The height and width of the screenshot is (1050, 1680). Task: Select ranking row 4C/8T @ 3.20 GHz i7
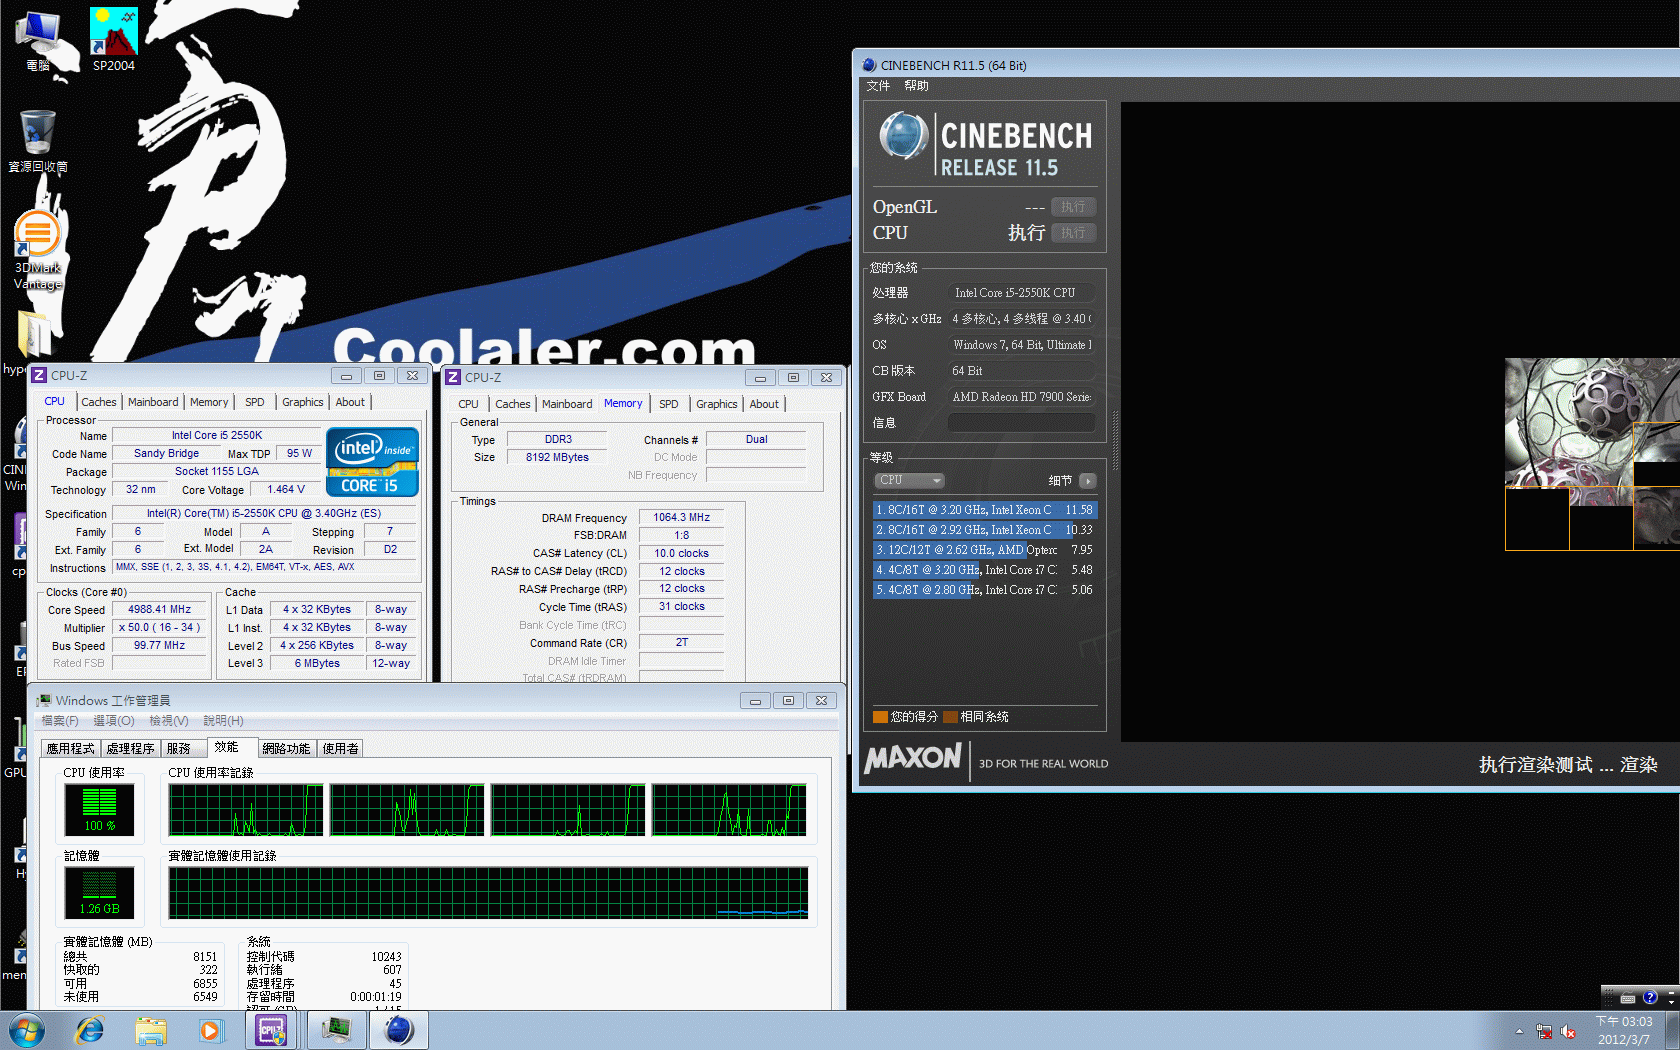point(985,570)
